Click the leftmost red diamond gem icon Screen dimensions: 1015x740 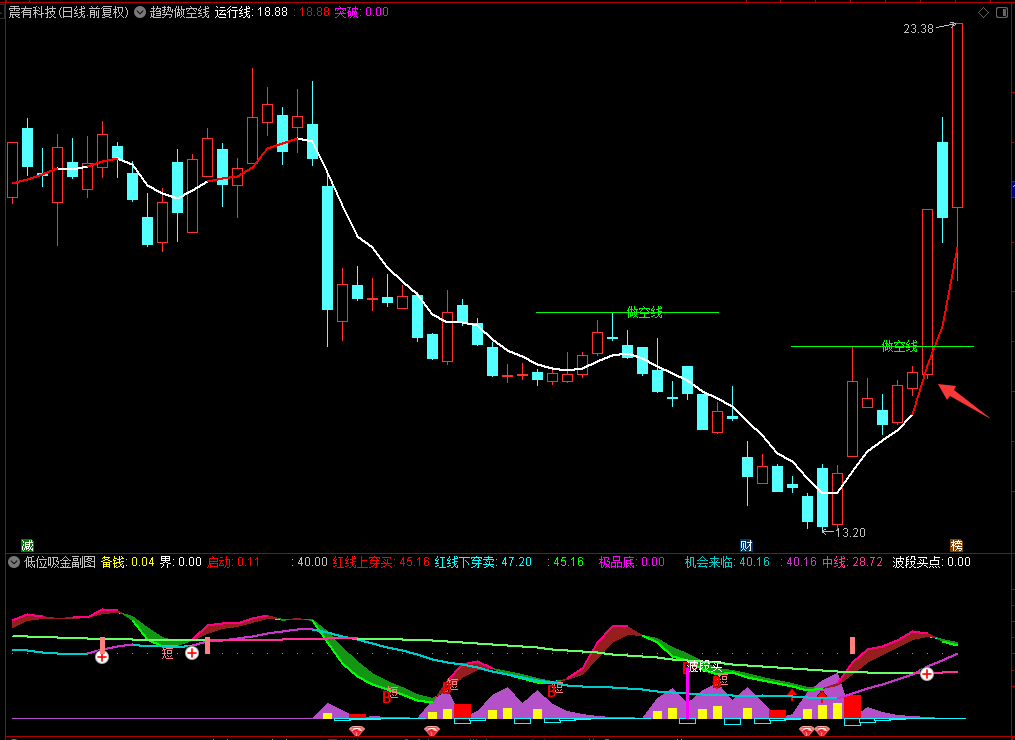point(357,732)
